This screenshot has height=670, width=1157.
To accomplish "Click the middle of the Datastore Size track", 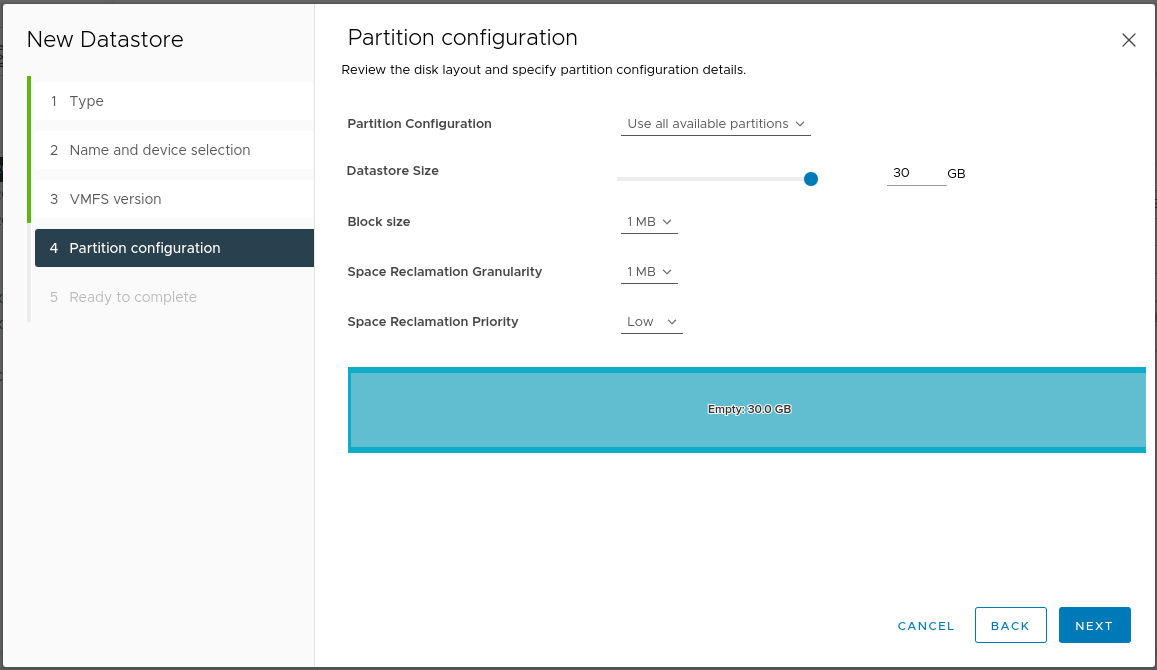I will [714, 179].
